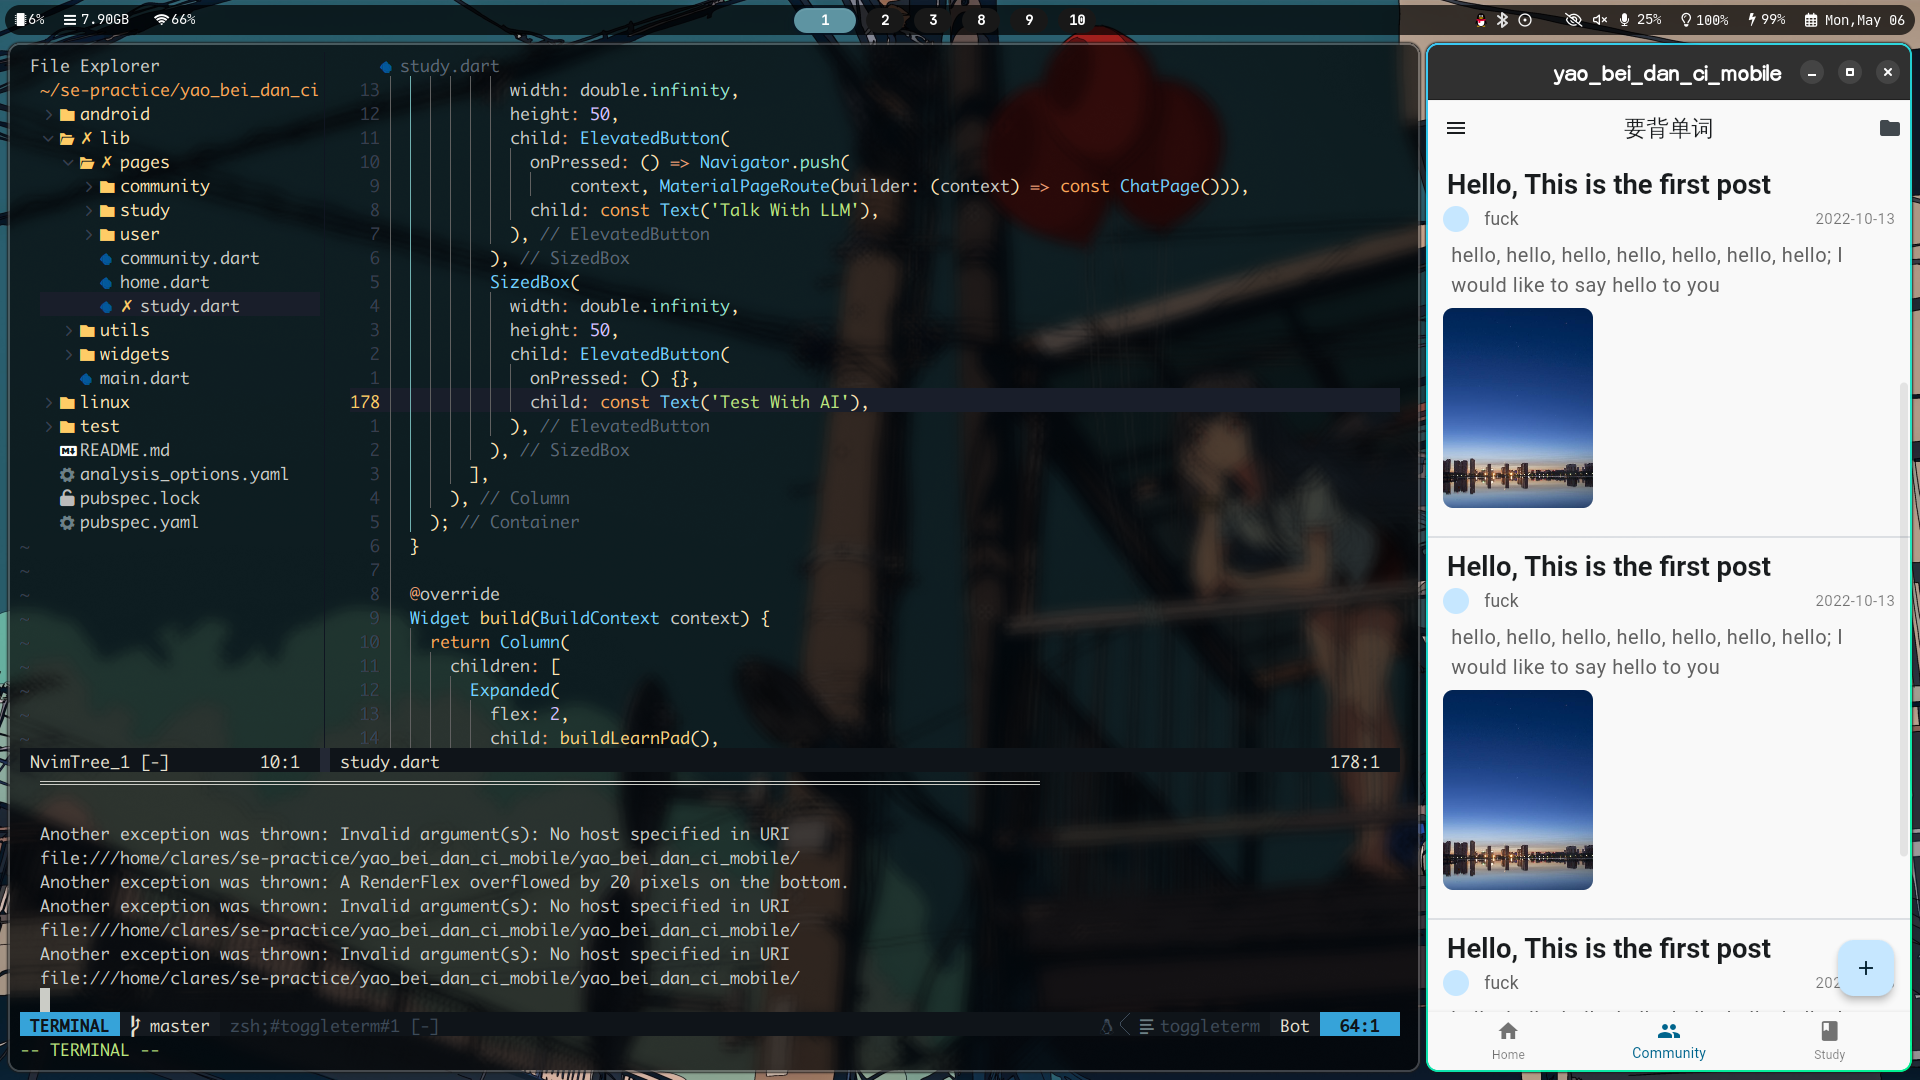Click the Dart icon on the study.dart buffer tab
This screenshot has width=1920, height=1080.
(386, 66)
